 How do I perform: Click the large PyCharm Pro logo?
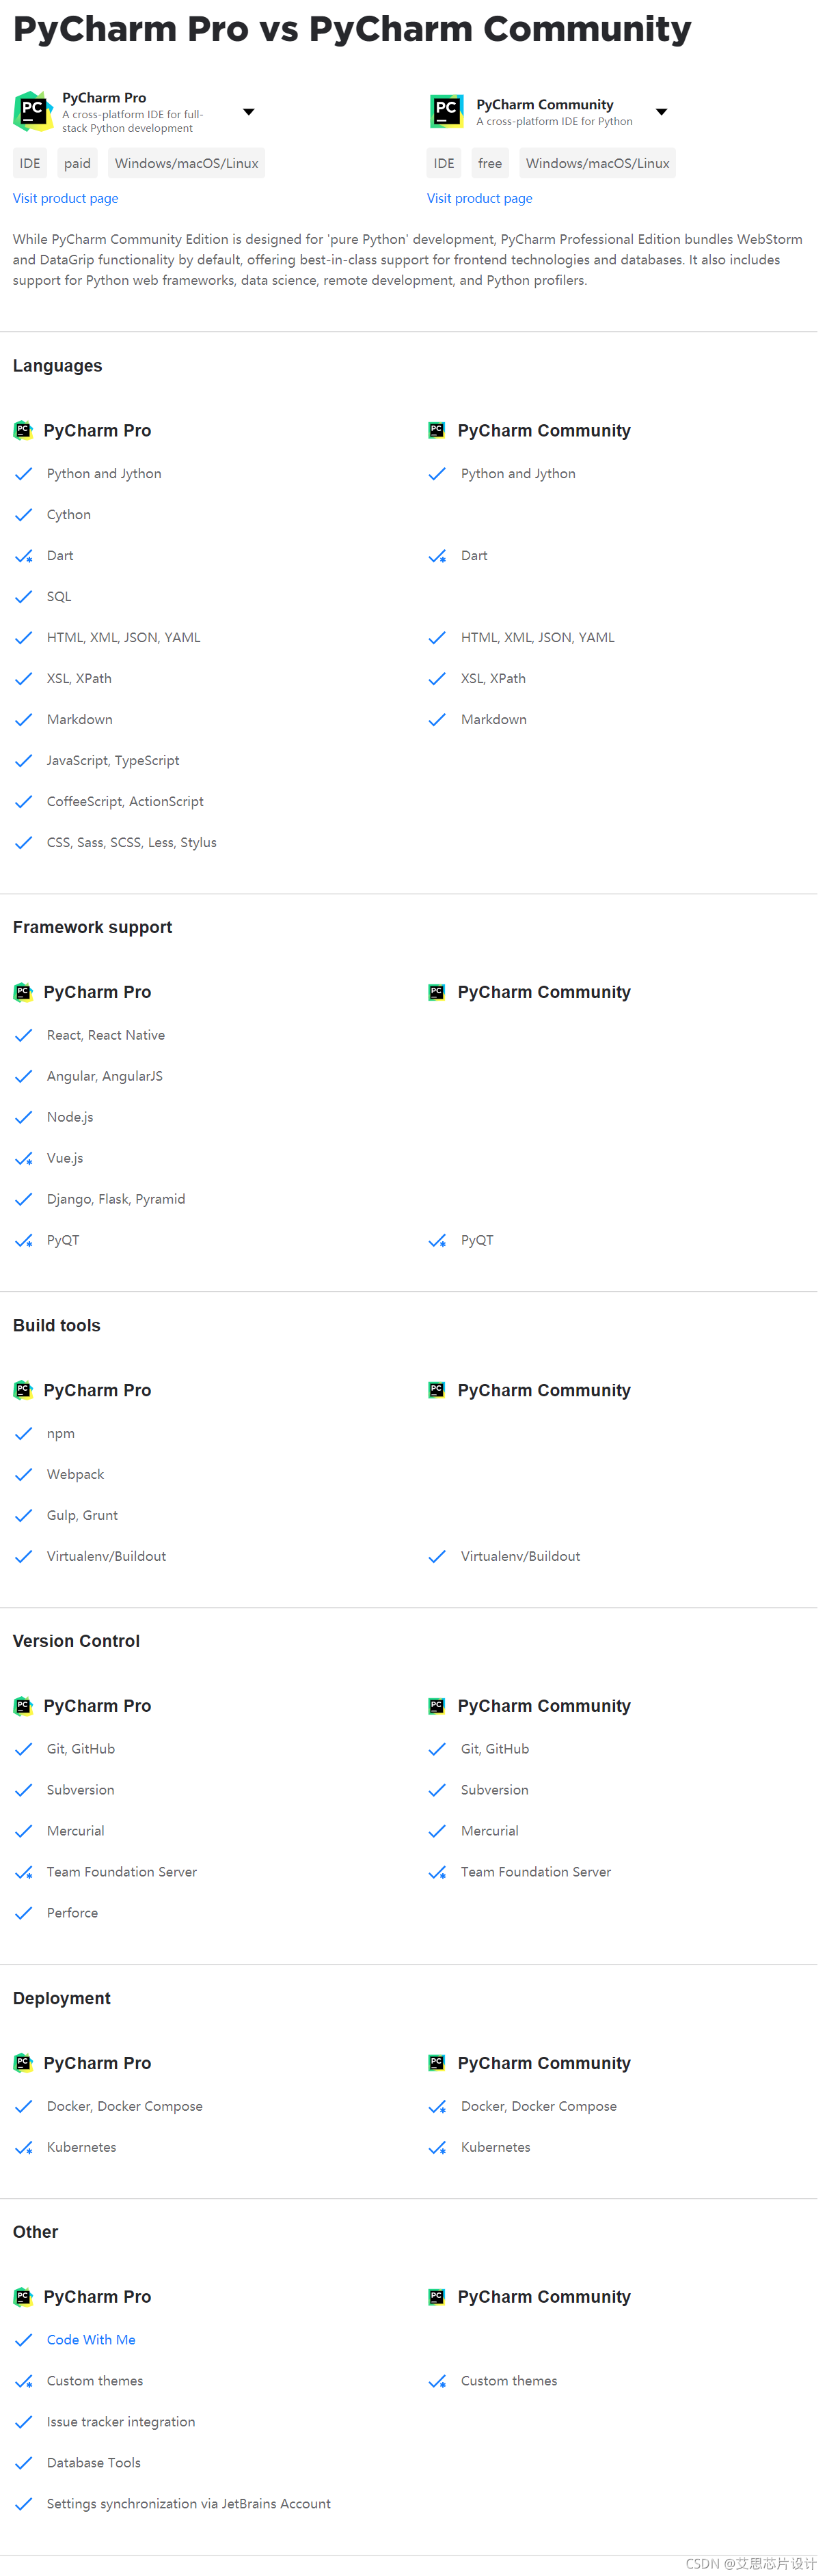pos(33,112)
